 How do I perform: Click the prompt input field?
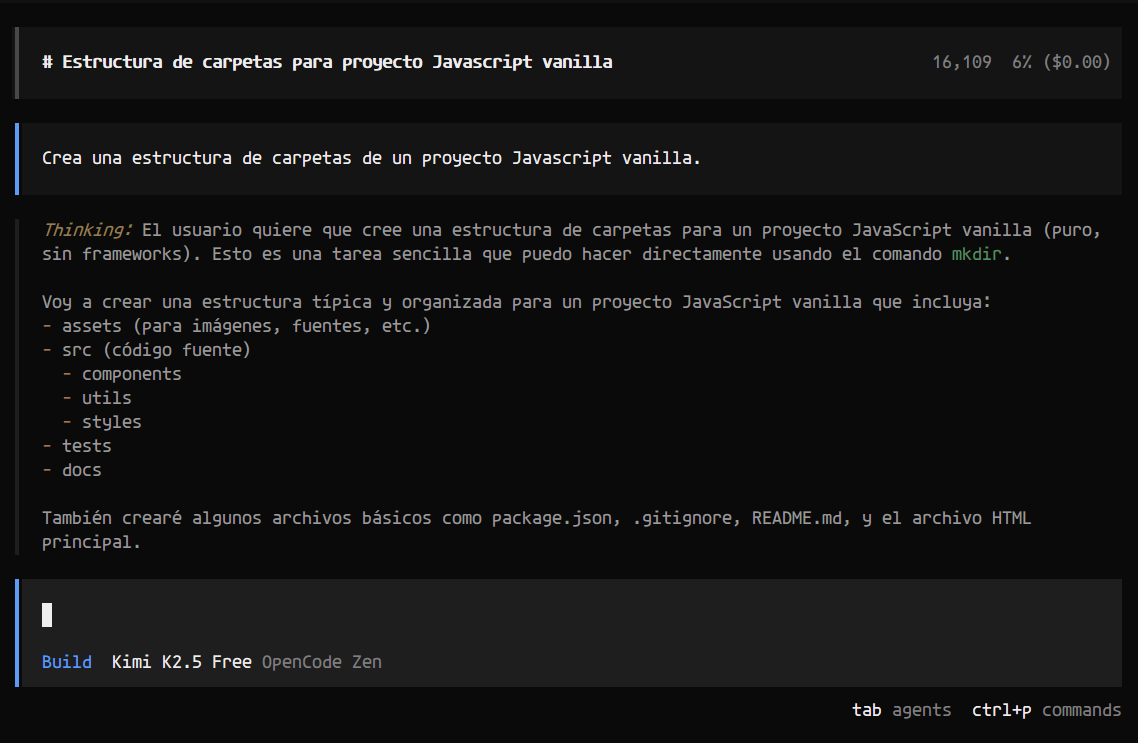560,615
